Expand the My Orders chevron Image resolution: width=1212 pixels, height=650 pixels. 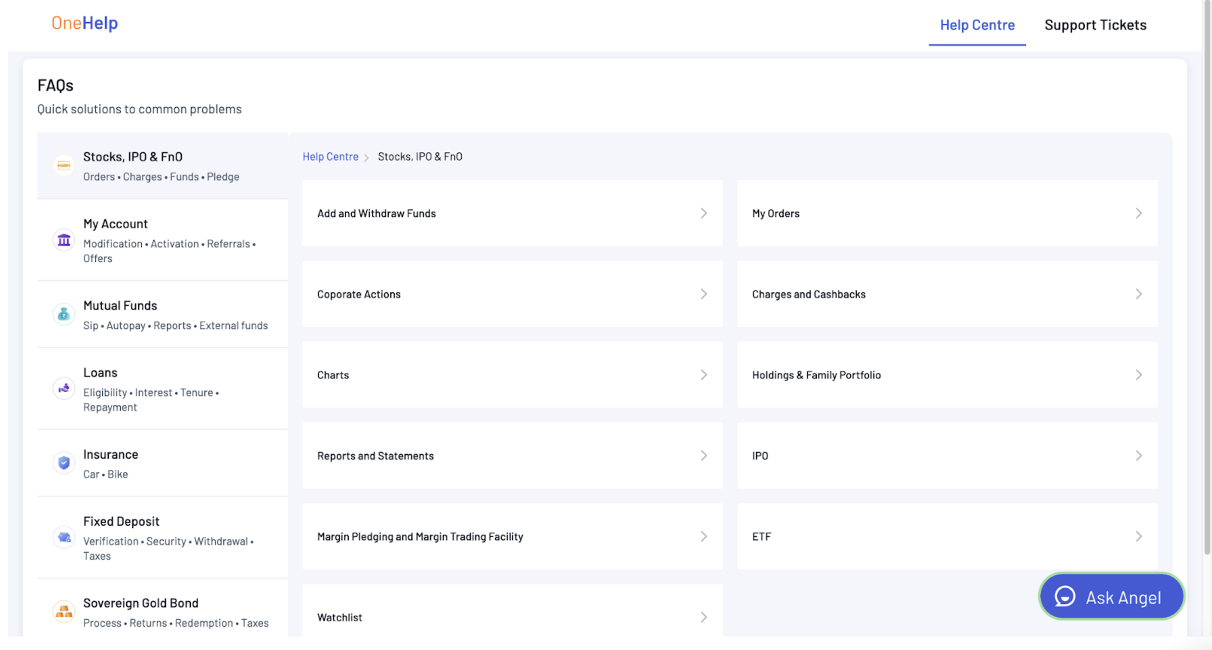[x=1138, y=213]
